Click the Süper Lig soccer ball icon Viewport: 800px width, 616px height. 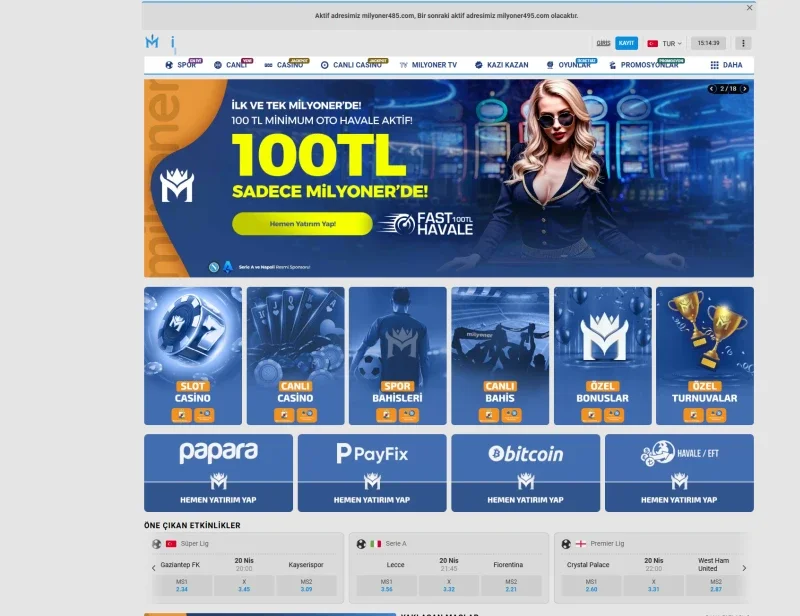coord(157,544)
